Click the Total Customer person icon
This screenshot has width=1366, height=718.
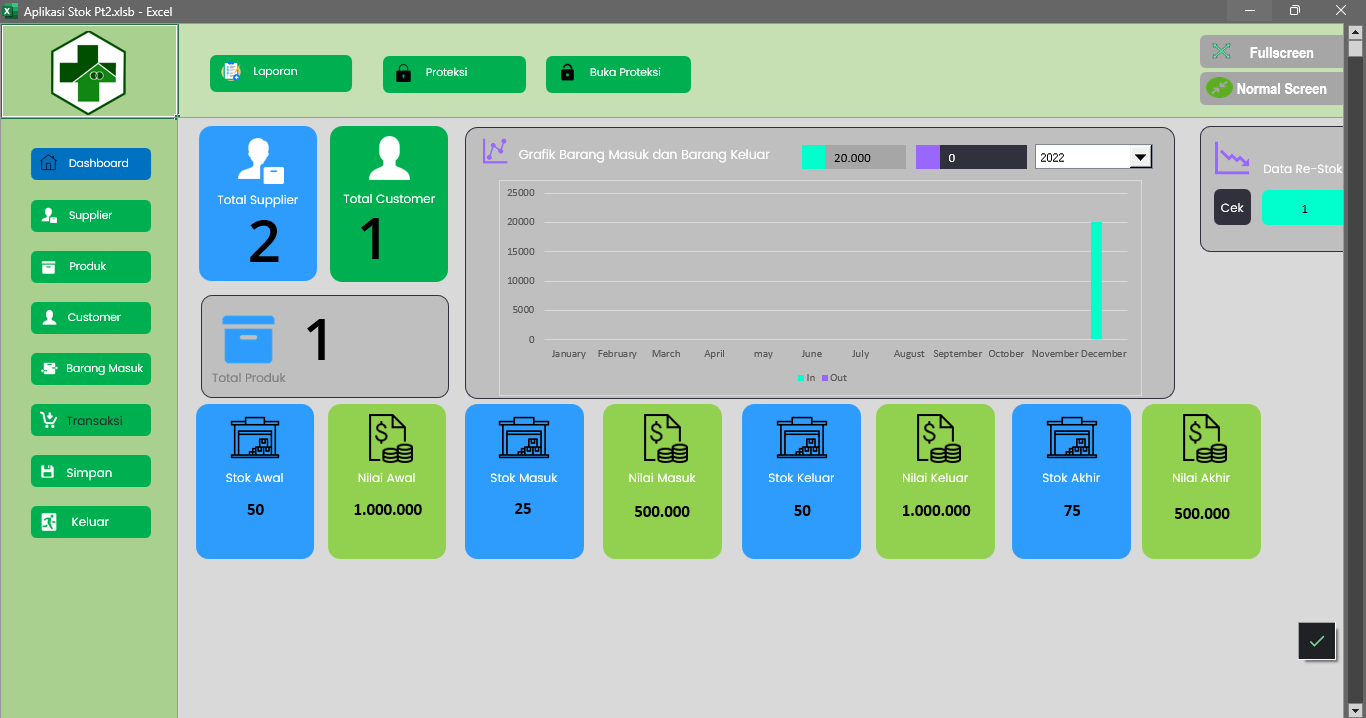389,158
